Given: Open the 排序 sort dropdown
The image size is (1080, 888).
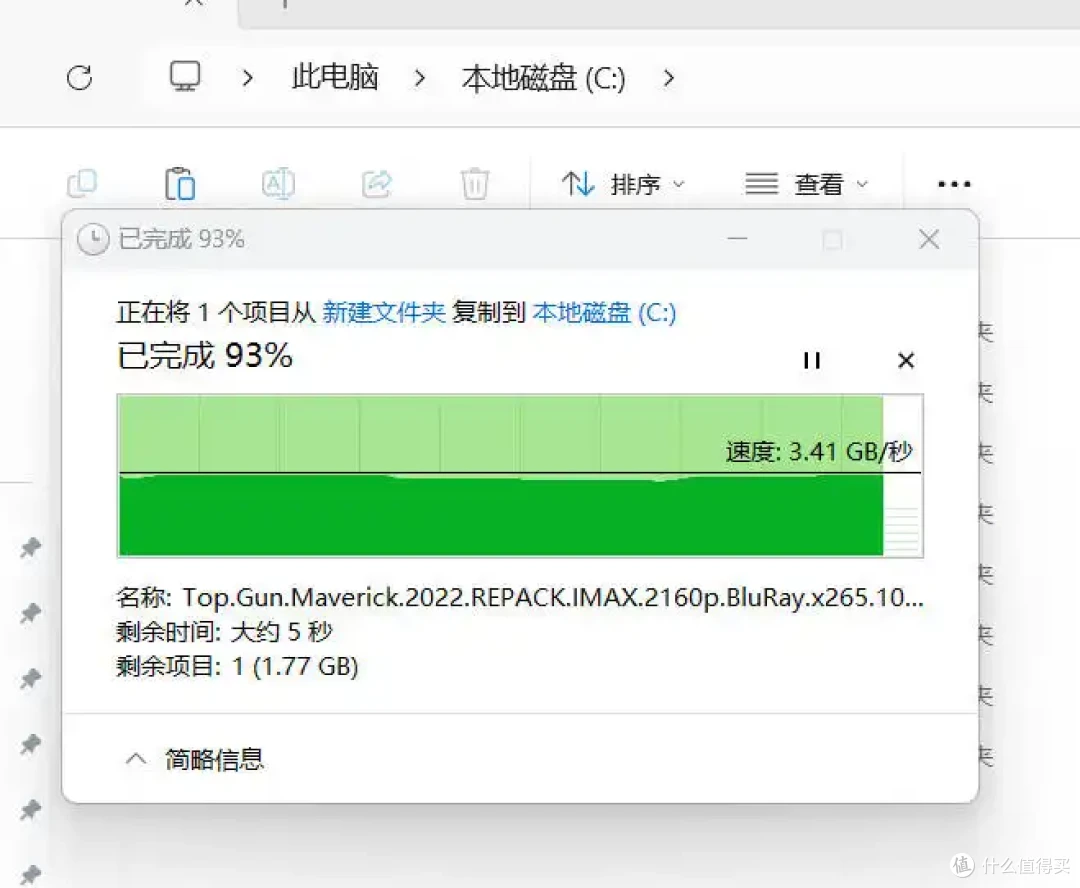Looking at the screenshot, I should 623,184.
